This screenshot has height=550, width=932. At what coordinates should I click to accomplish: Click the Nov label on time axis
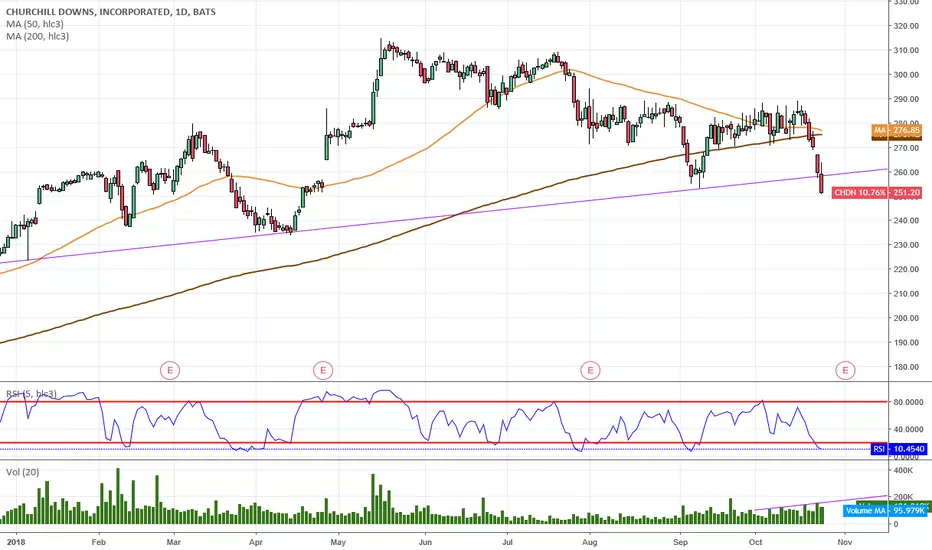tap(845, 542)
